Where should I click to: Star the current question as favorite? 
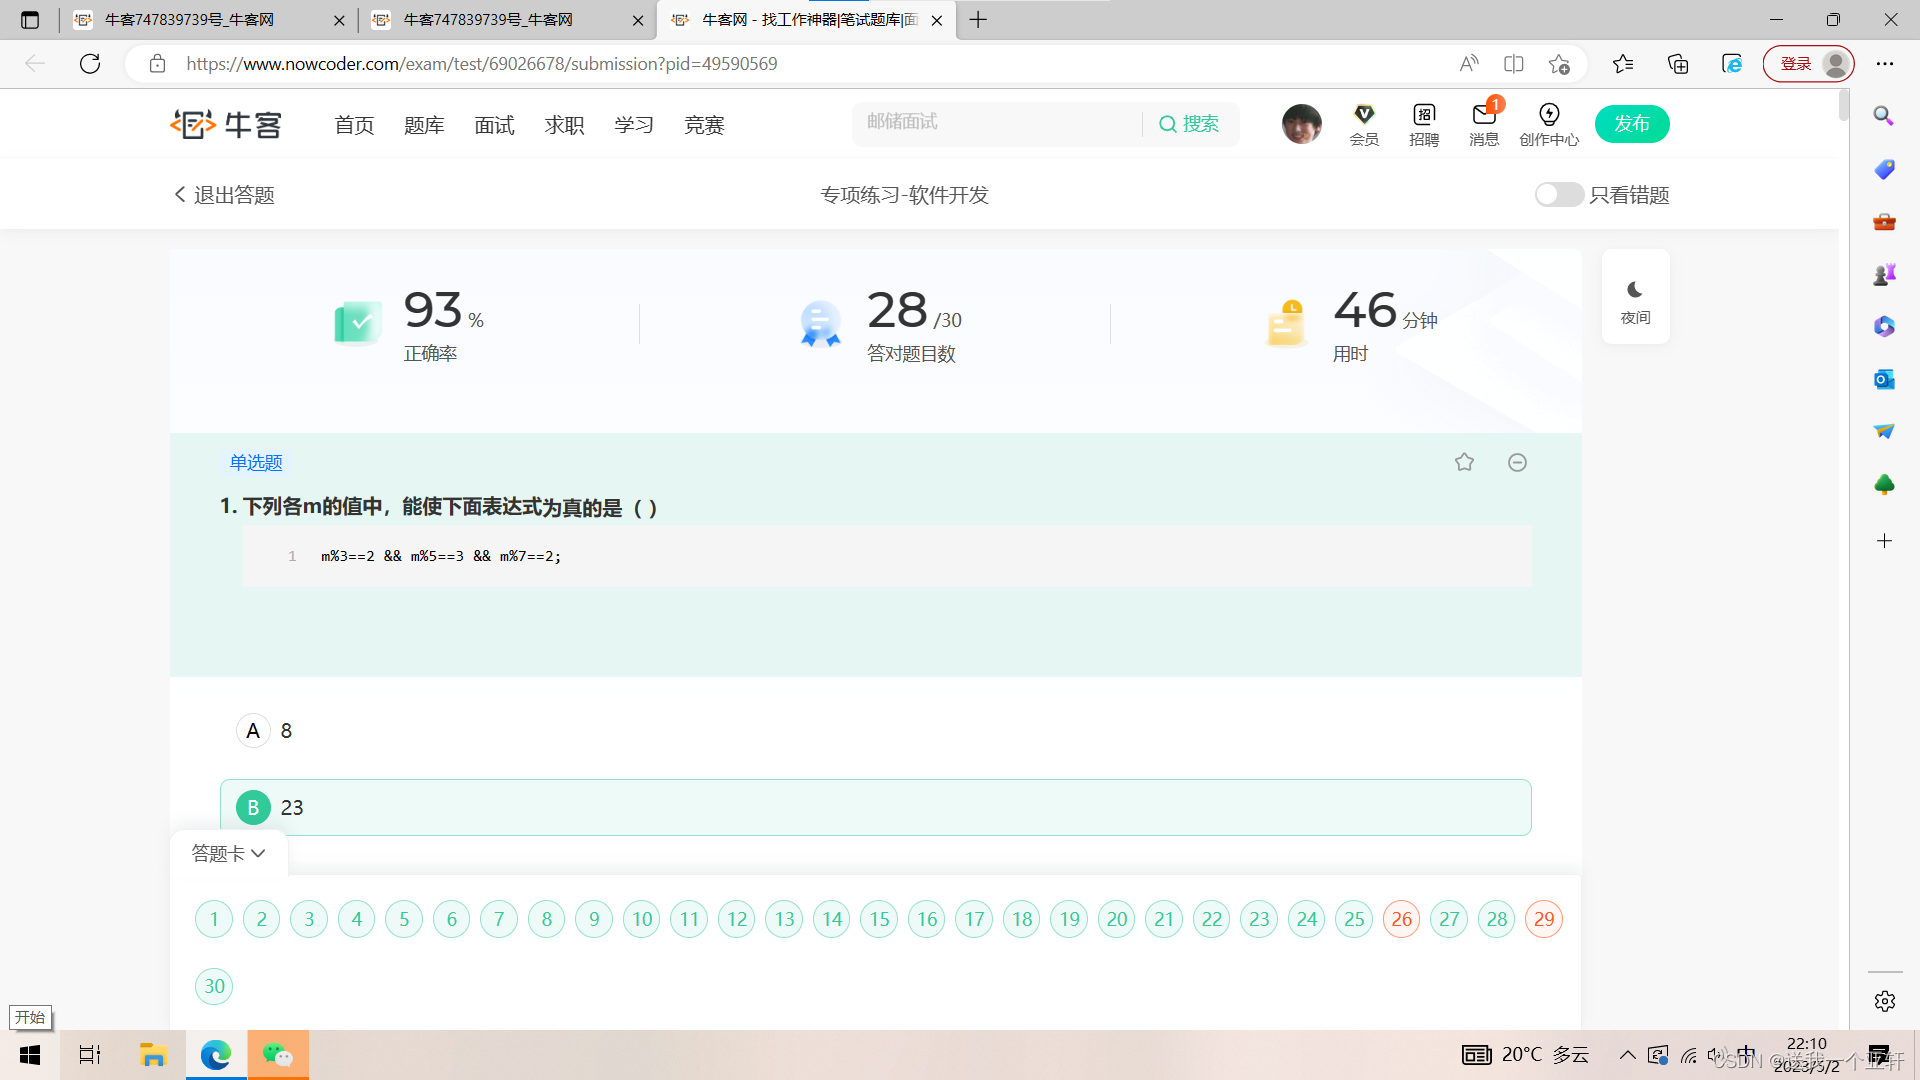(1464, 462)
